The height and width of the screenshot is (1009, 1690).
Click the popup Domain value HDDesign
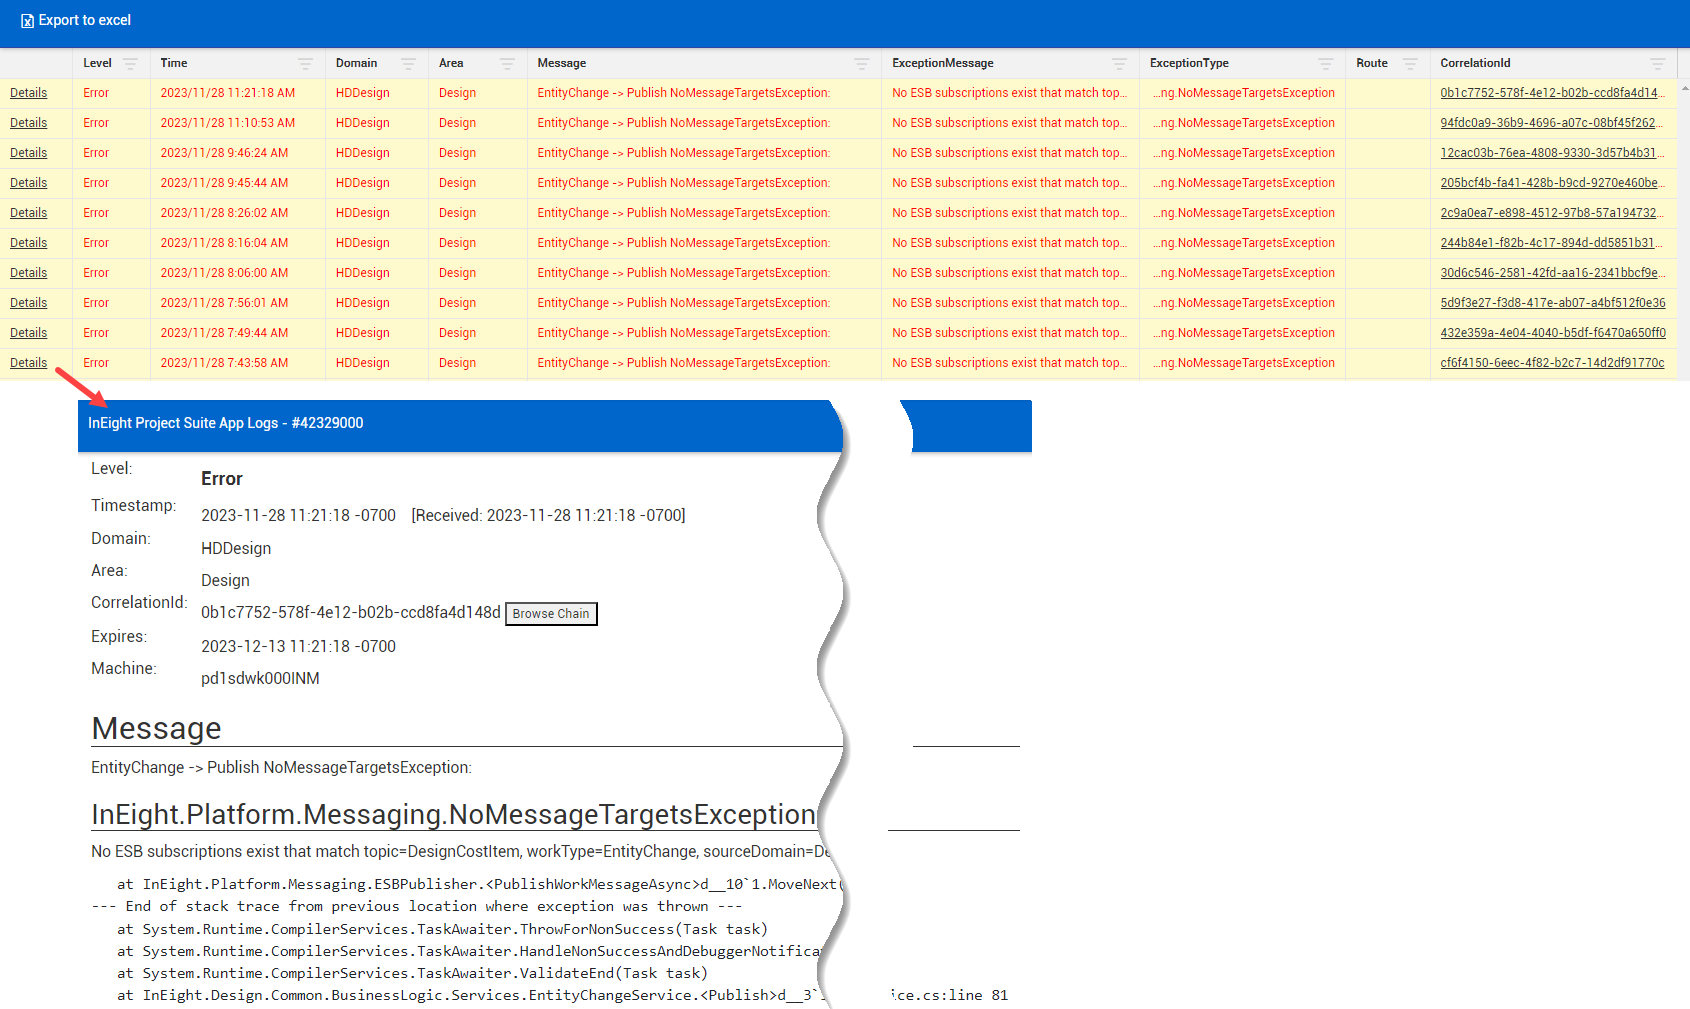pos(236,548)
